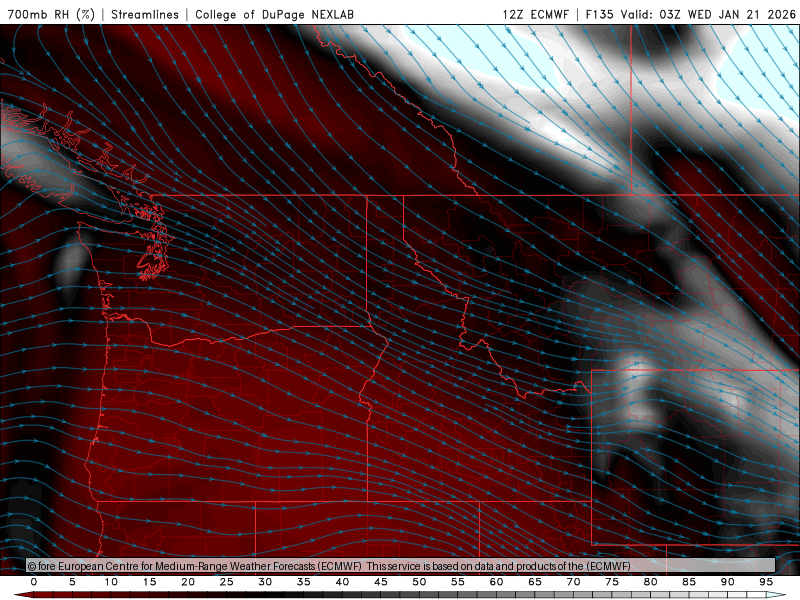Click the '45' value on color scale
800x600 pixels.
381,582
